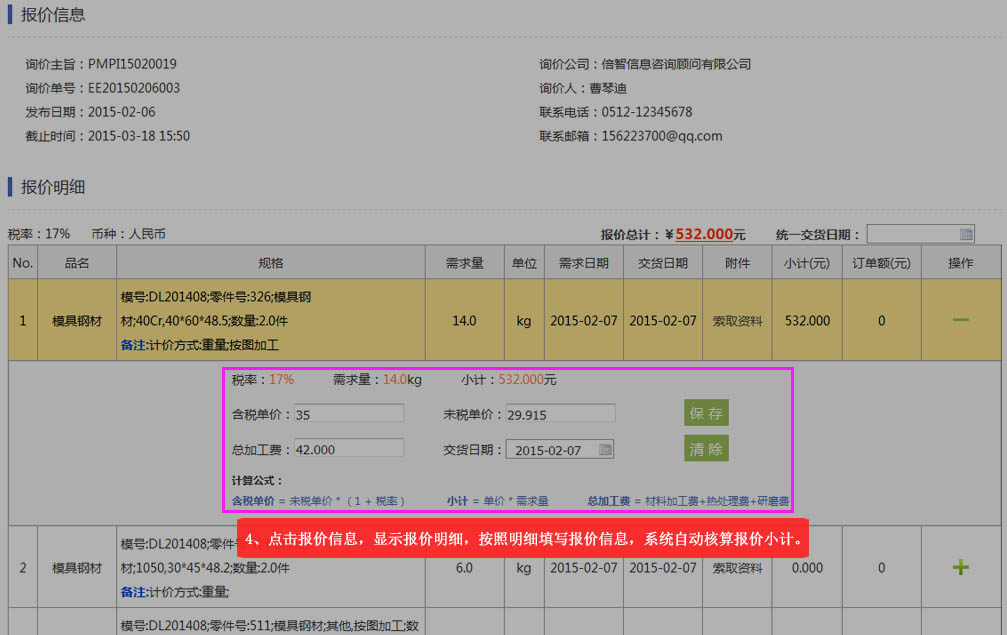Click into the 未税单价 input field
1007x635 pixels.
click(559, 414)
